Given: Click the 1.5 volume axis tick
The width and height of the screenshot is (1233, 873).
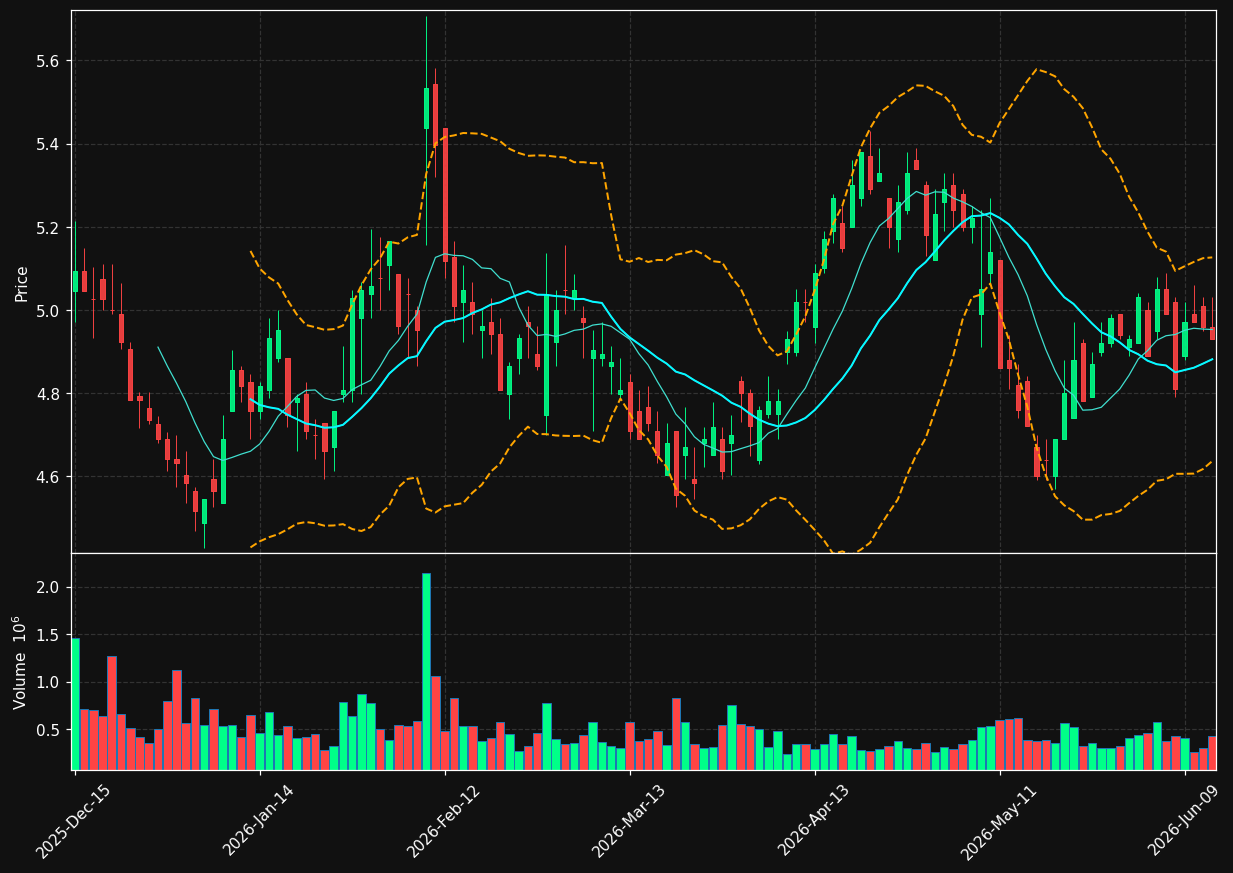Looking at the screenshot, I should [x=49, y=635].
